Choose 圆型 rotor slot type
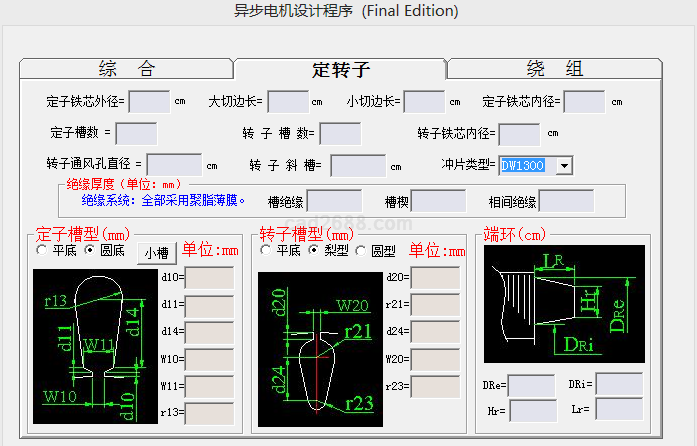The image size is (697, 446). coord(362,251)
